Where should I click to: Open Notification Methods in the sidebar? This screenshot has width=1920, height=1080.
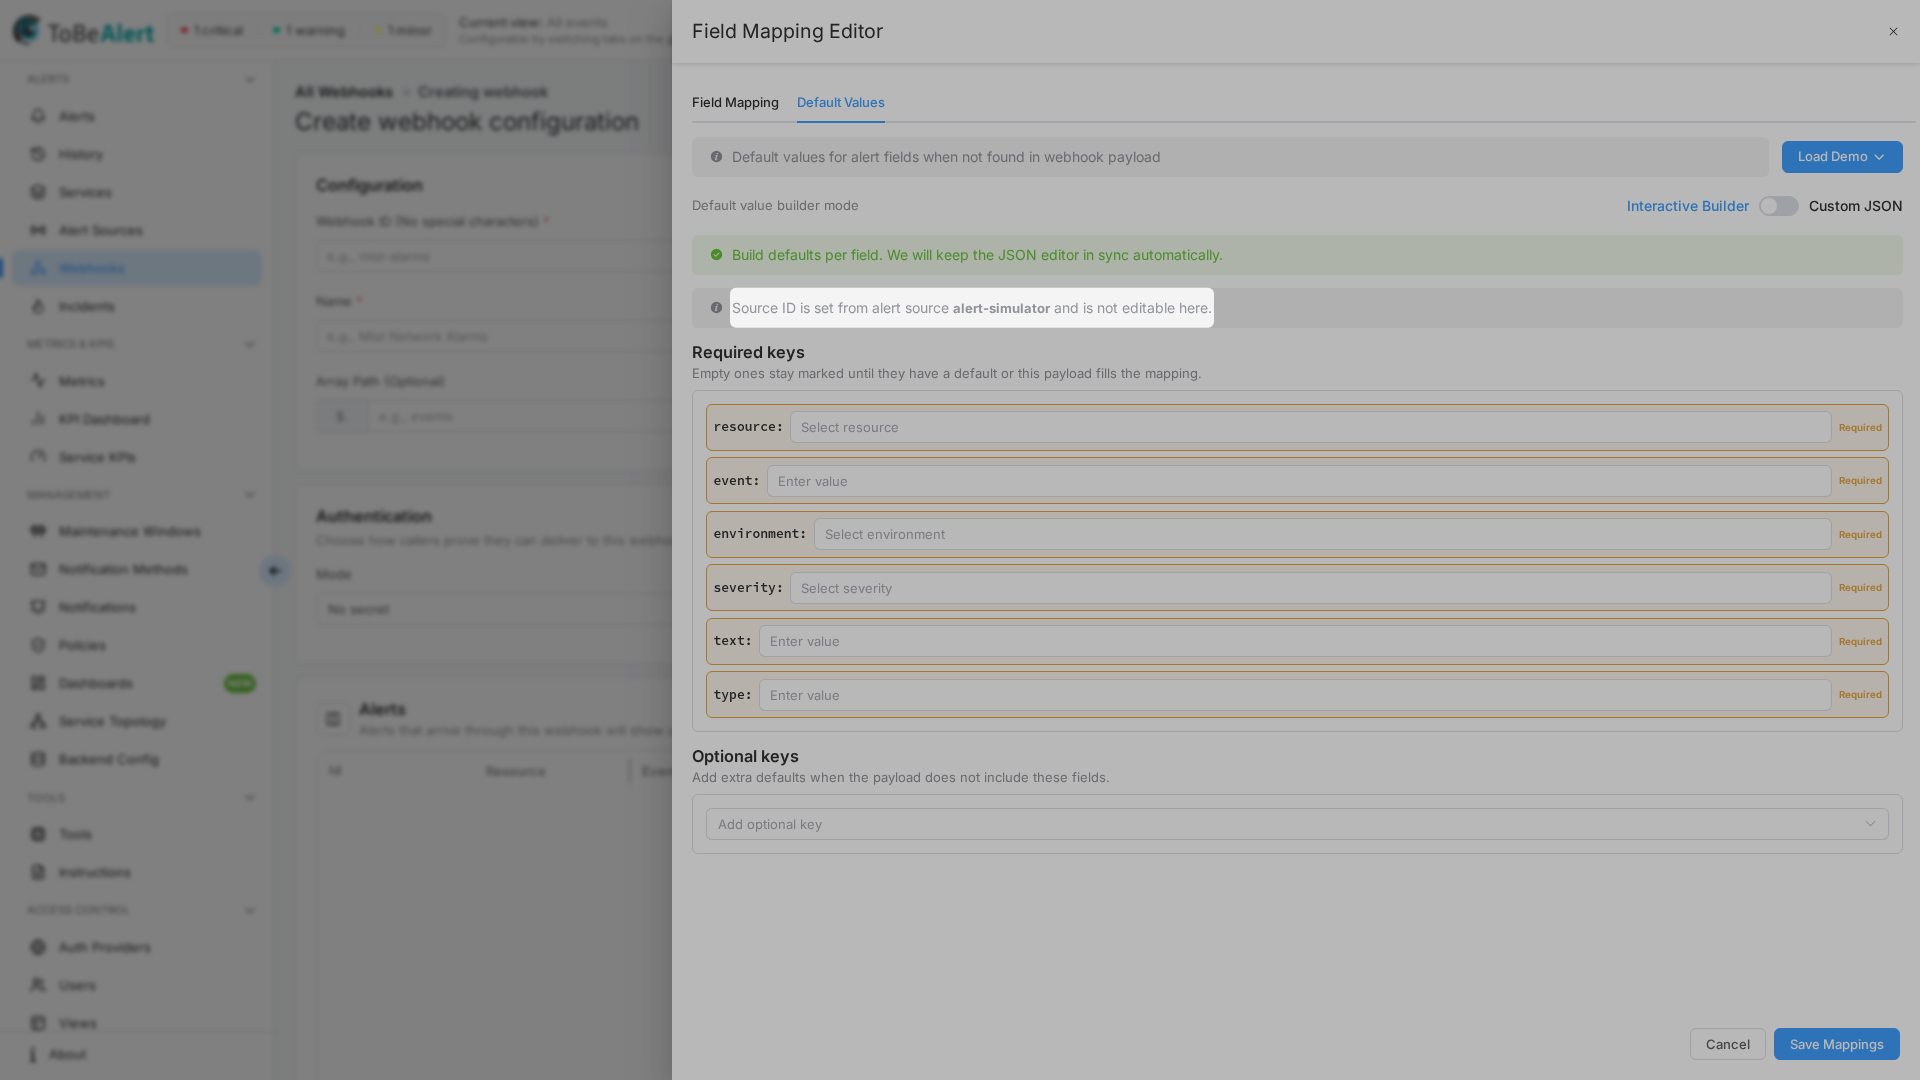point(137,569)
